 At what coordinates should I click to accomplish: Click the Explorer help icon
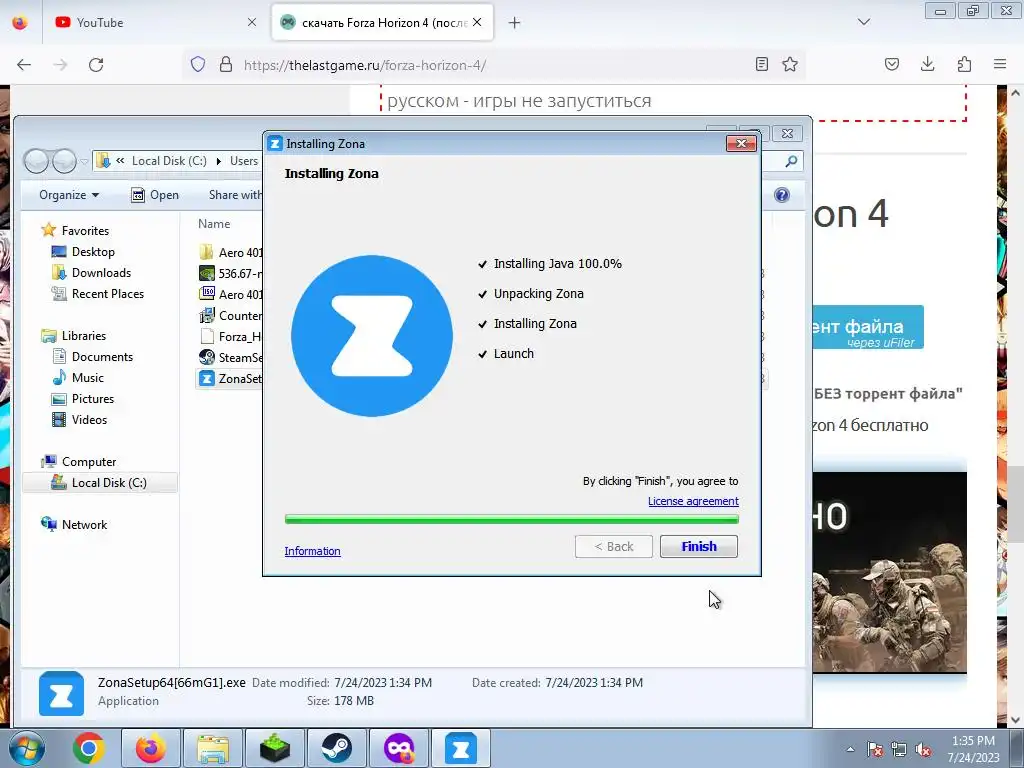(x=782, y=195)
